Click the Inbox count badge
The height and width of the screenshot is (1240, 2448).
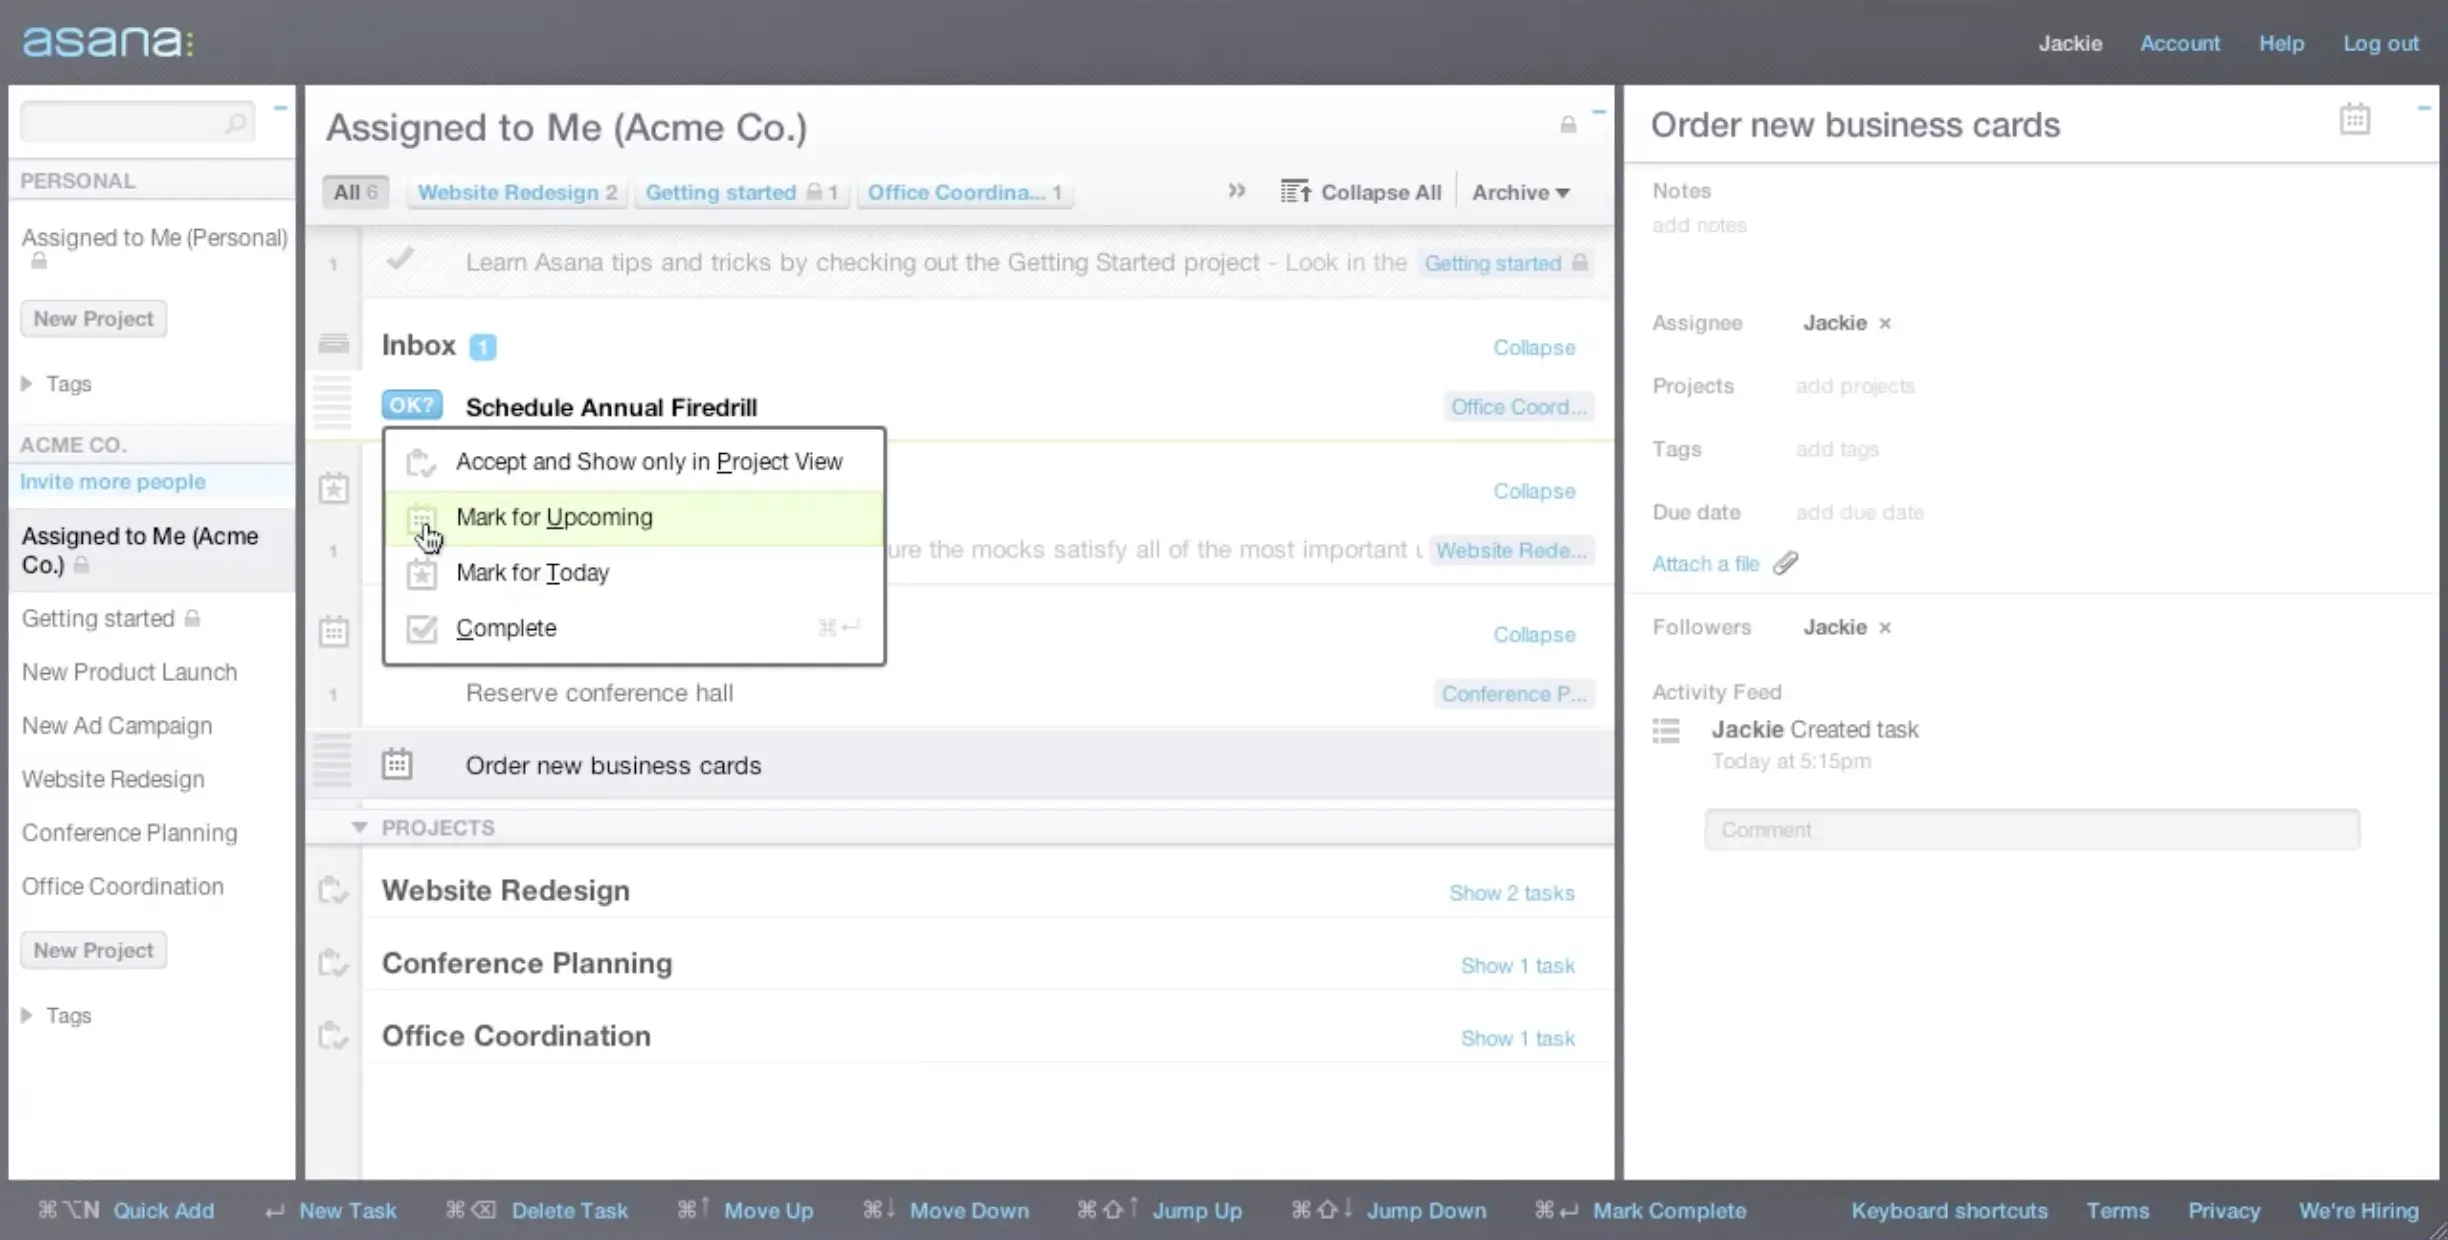(483, 346)
